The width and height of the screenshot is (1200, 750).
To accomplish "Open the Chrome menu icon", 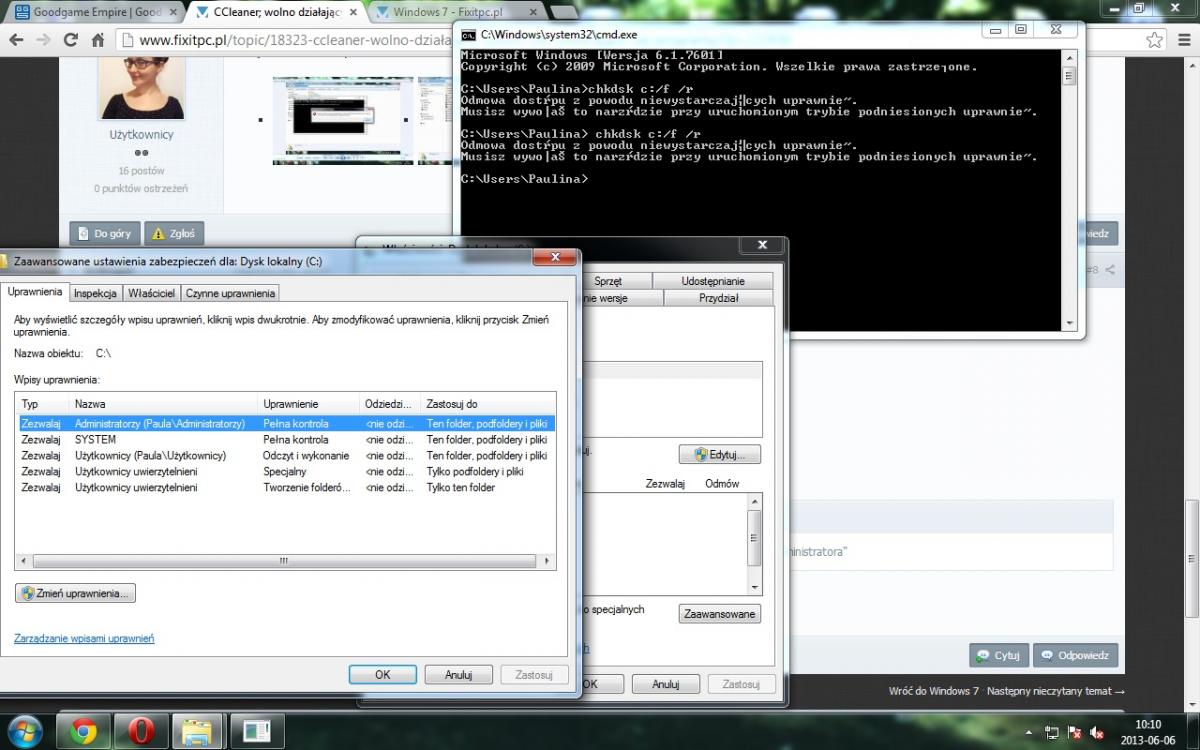I will [x=1182, y=41].
